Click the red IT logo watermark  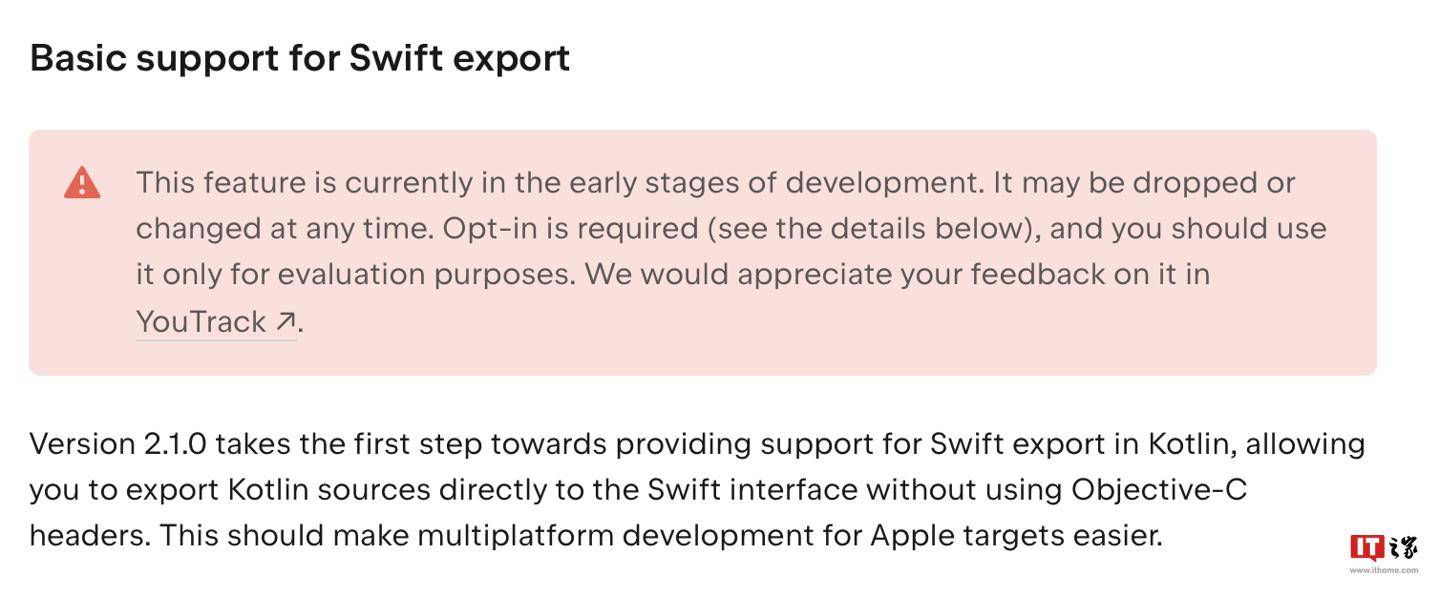pyautogui.click(x=1367, y=547)
